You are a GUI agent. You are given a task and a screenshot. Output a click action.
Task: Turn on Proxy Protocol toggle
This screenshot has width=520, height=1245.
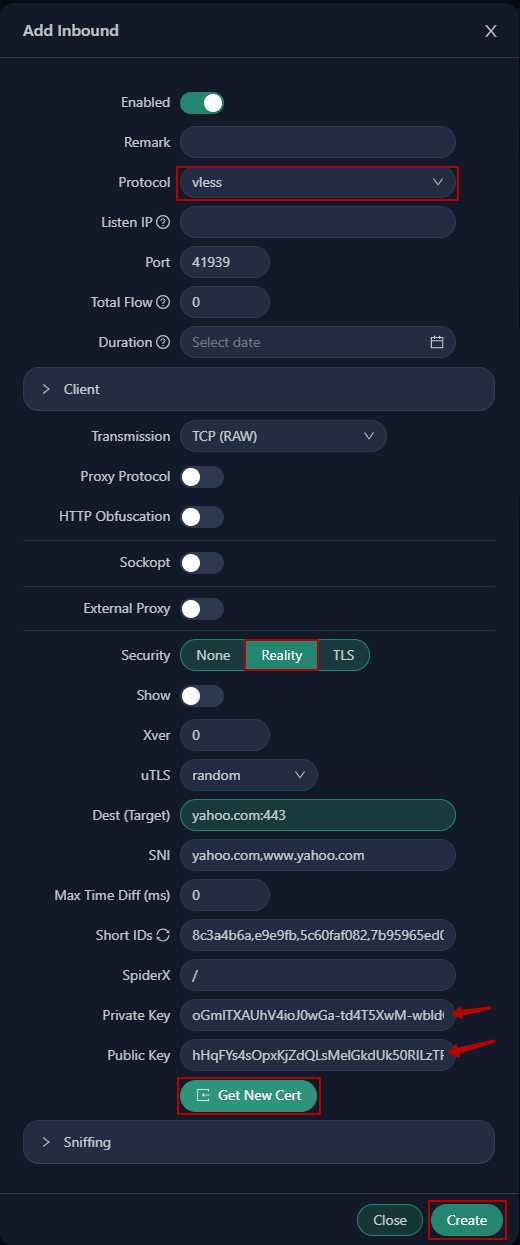tap(202, 477)
